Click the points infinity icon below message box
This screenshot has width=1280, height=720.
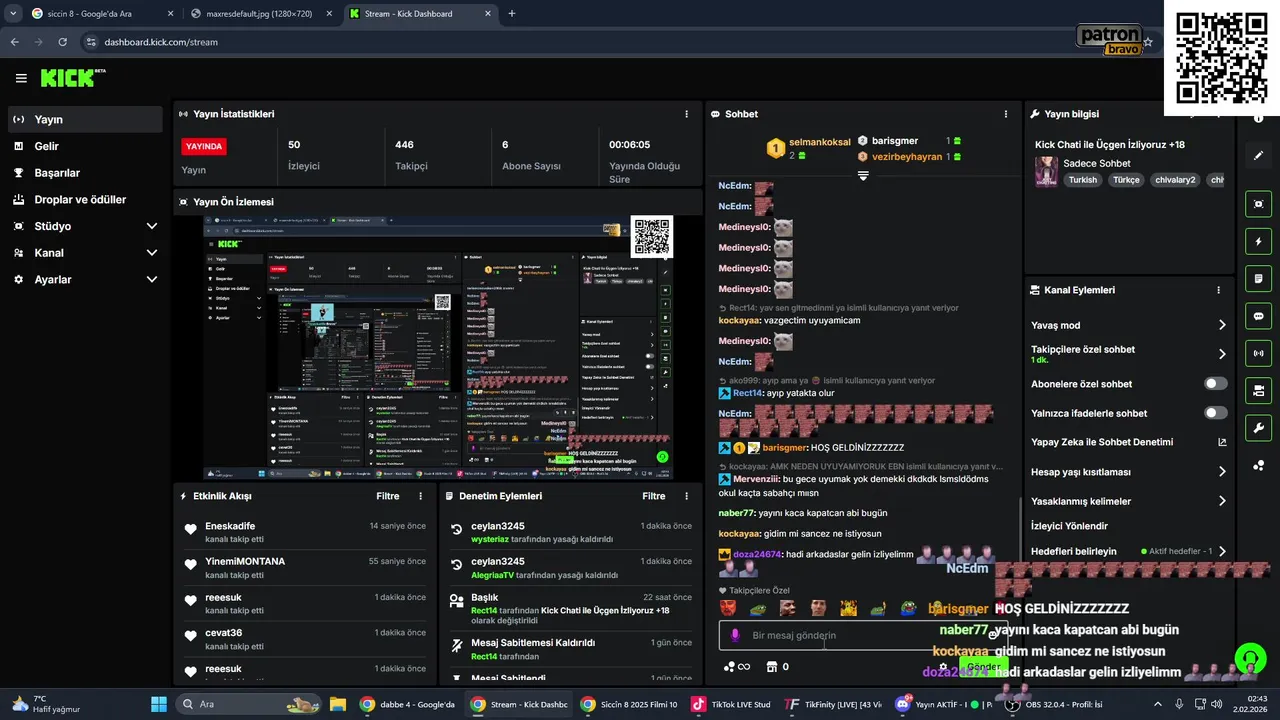tap(737, 667)
